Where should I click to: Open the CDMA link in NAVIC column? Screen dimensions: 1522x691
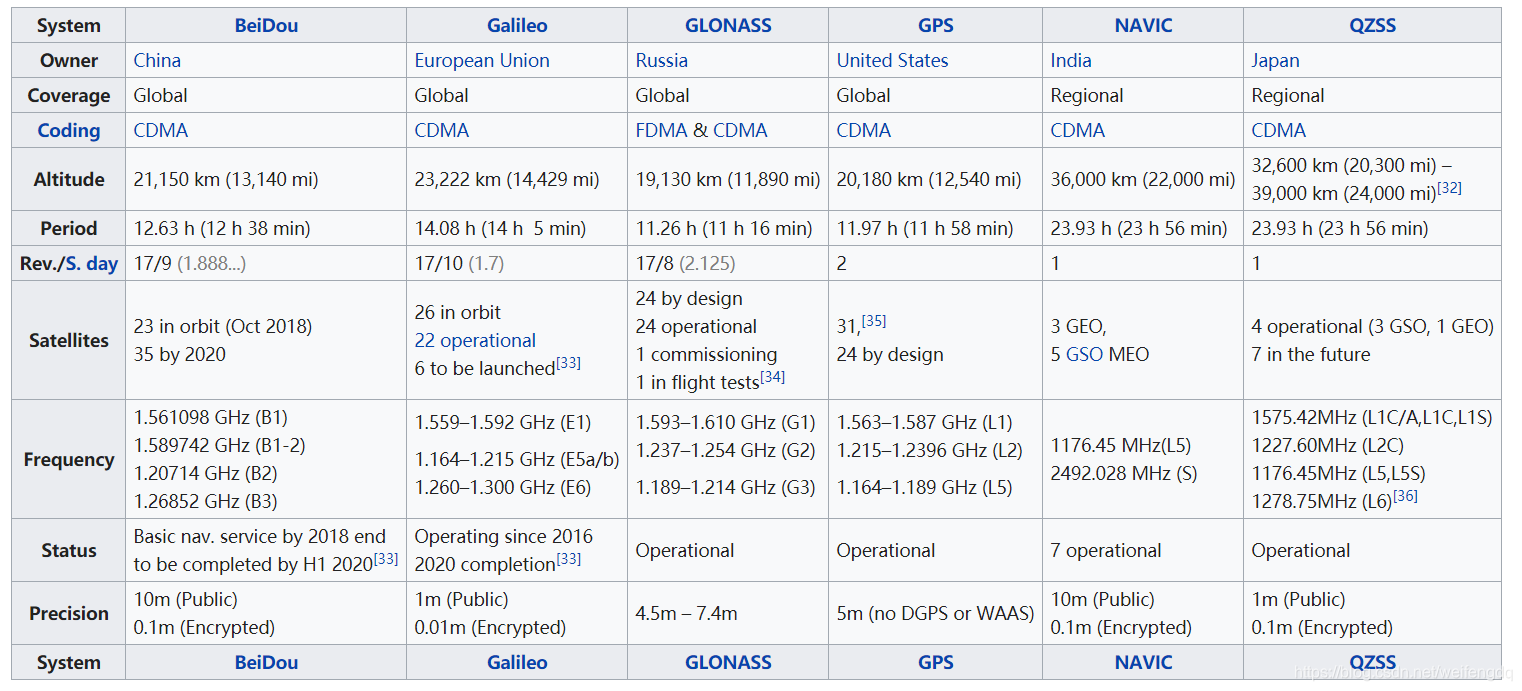tap(1078, 130)
